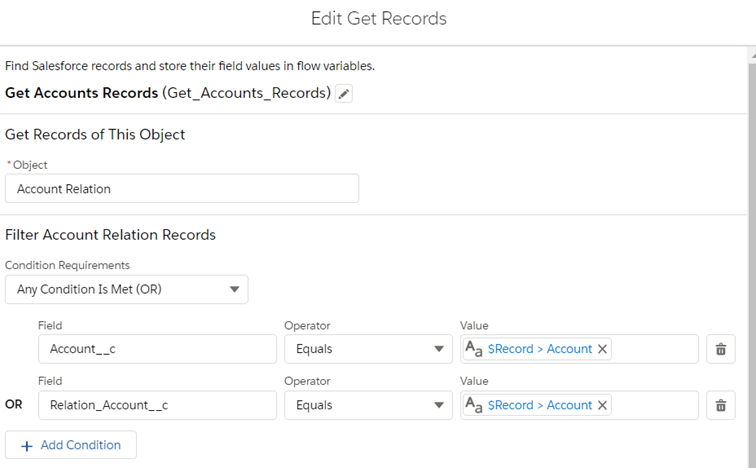Screen dimensions: 756x468
Task: Select the Account__c Field input
Action: tap(157, 349)
